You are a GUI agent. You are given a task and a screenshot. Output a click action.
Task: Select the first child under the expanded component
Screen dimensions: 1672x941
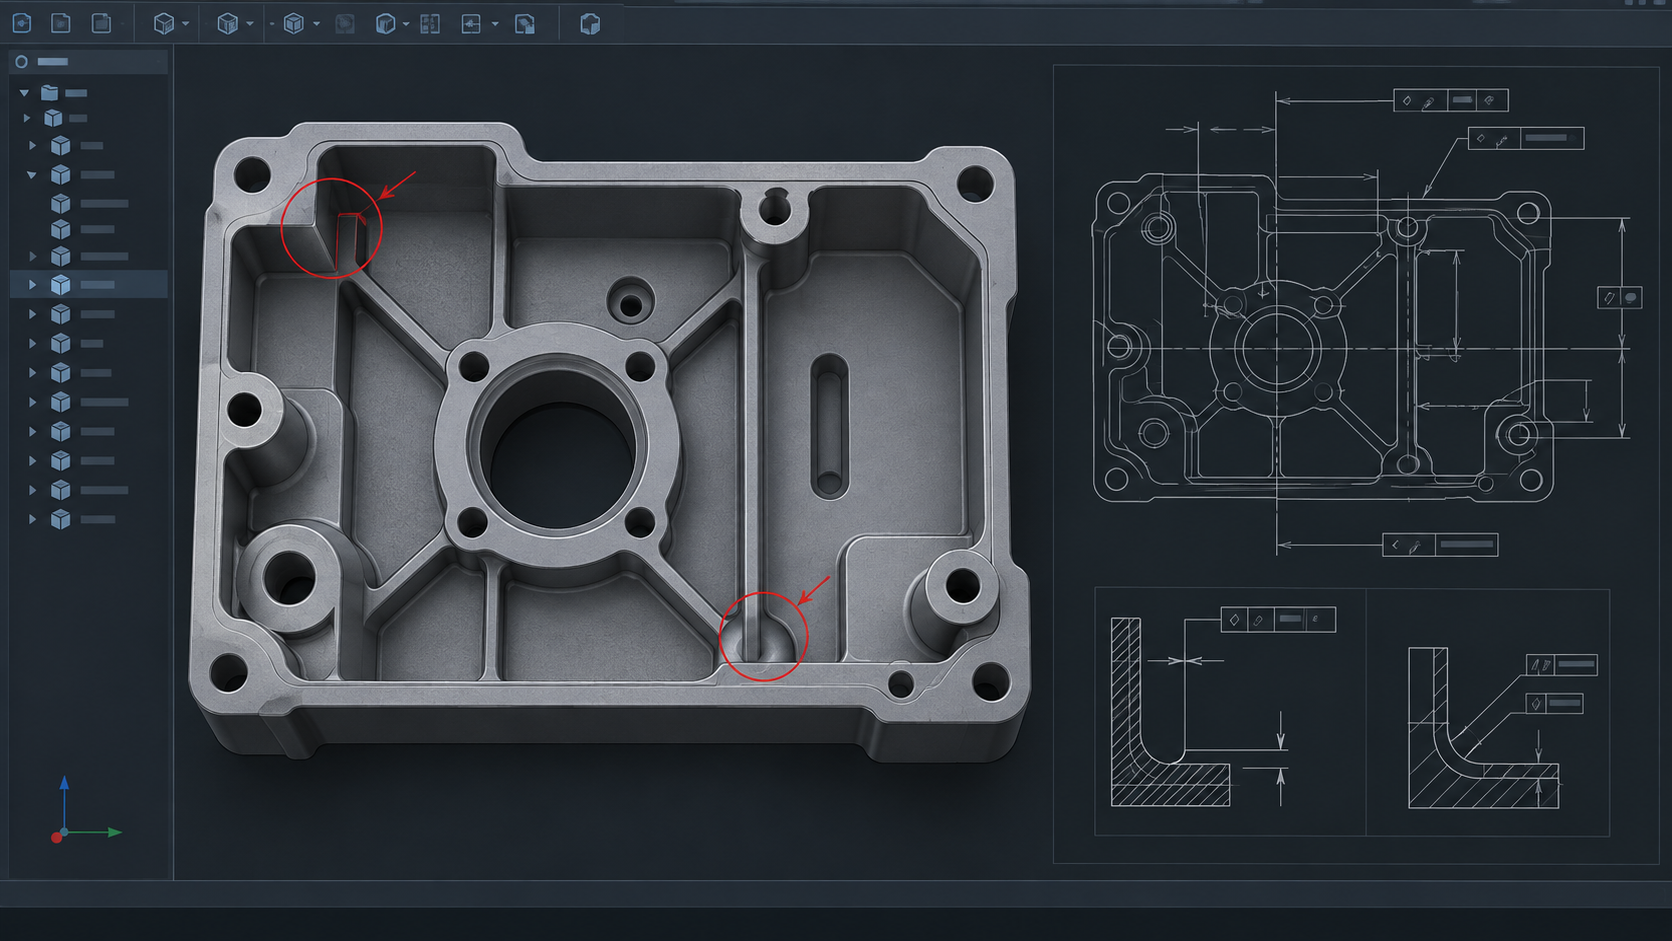(90, 203)
